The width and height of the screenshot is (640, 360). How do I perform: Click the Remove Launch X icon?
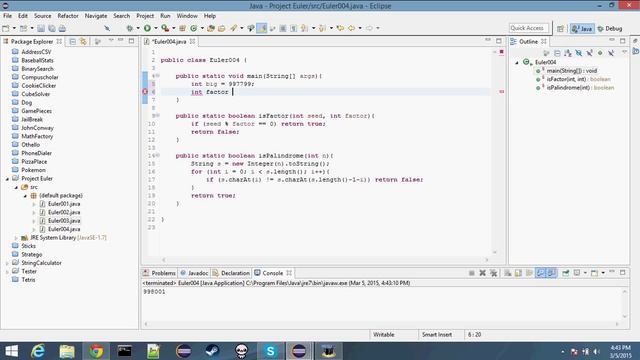(482, 273)
